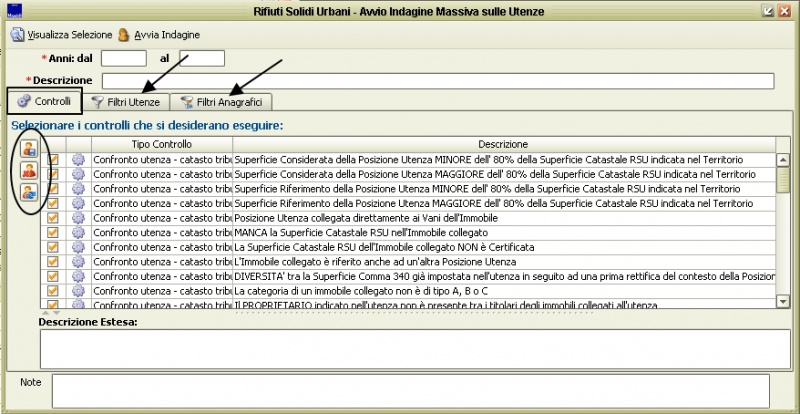The width and height of the screenshot is (800, 414).
Task: Uncheck 'Superficie Considerata ... MINORE dell' 80%' control
Action: coord(53,160)
